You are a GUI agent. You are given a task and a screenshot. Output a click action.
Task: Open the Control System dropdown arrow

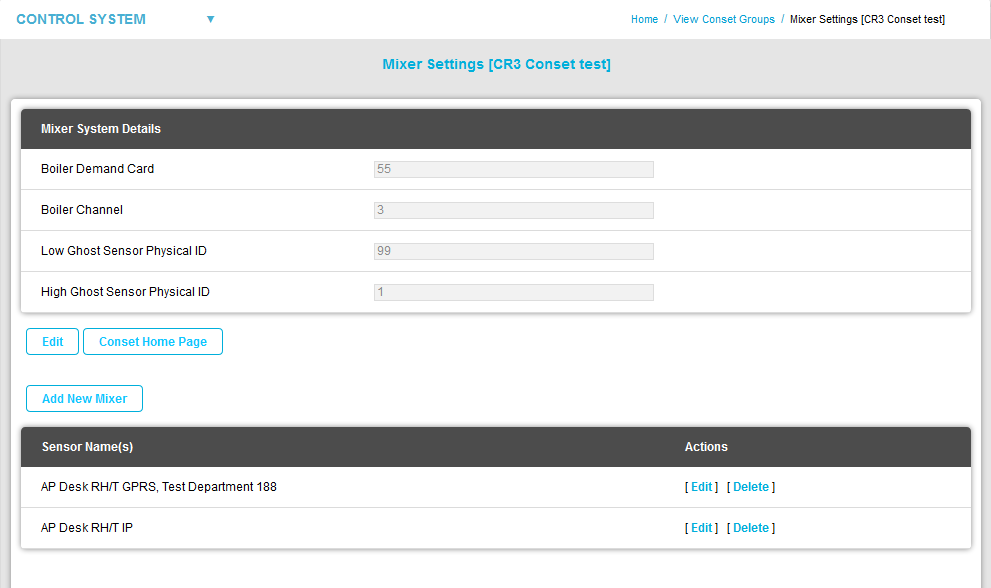pyautogui.click(x=210, y=19)
